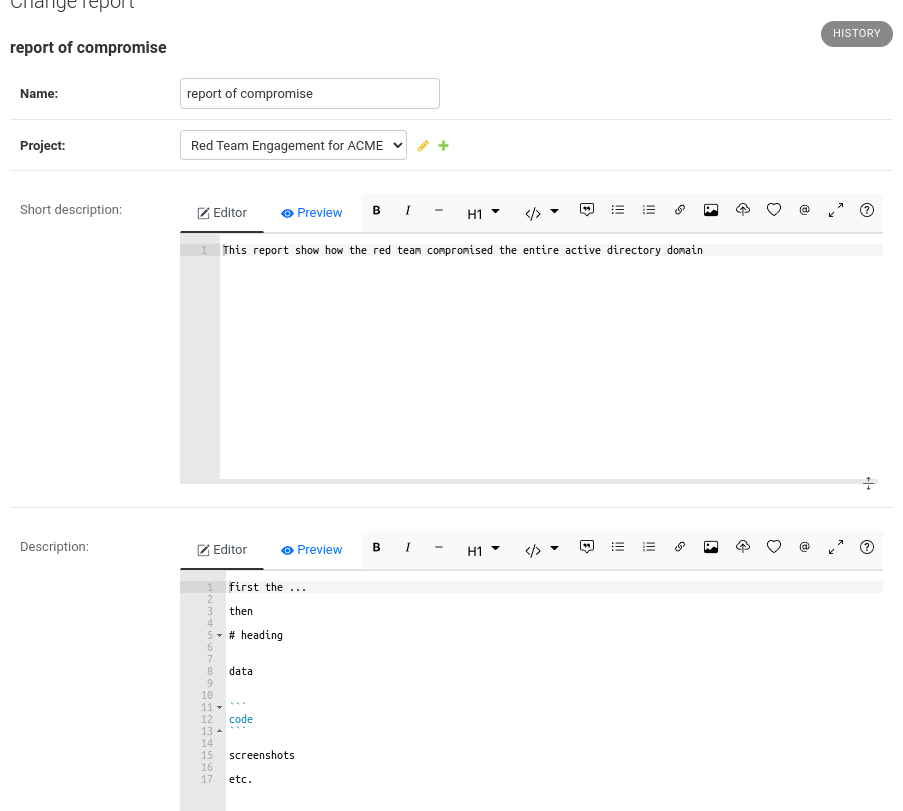Show Preview tab of Short description
This screenshot has width=903, height=811.
[x=312, y=213]
